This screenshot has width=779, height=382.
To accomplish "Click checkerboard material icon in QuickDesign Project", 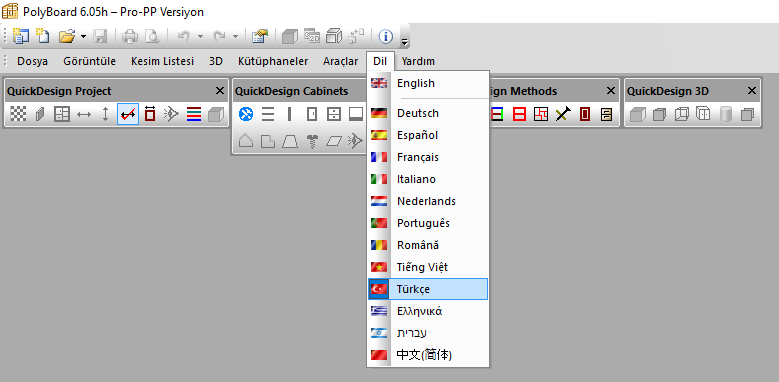I will (x=18, y=114).
